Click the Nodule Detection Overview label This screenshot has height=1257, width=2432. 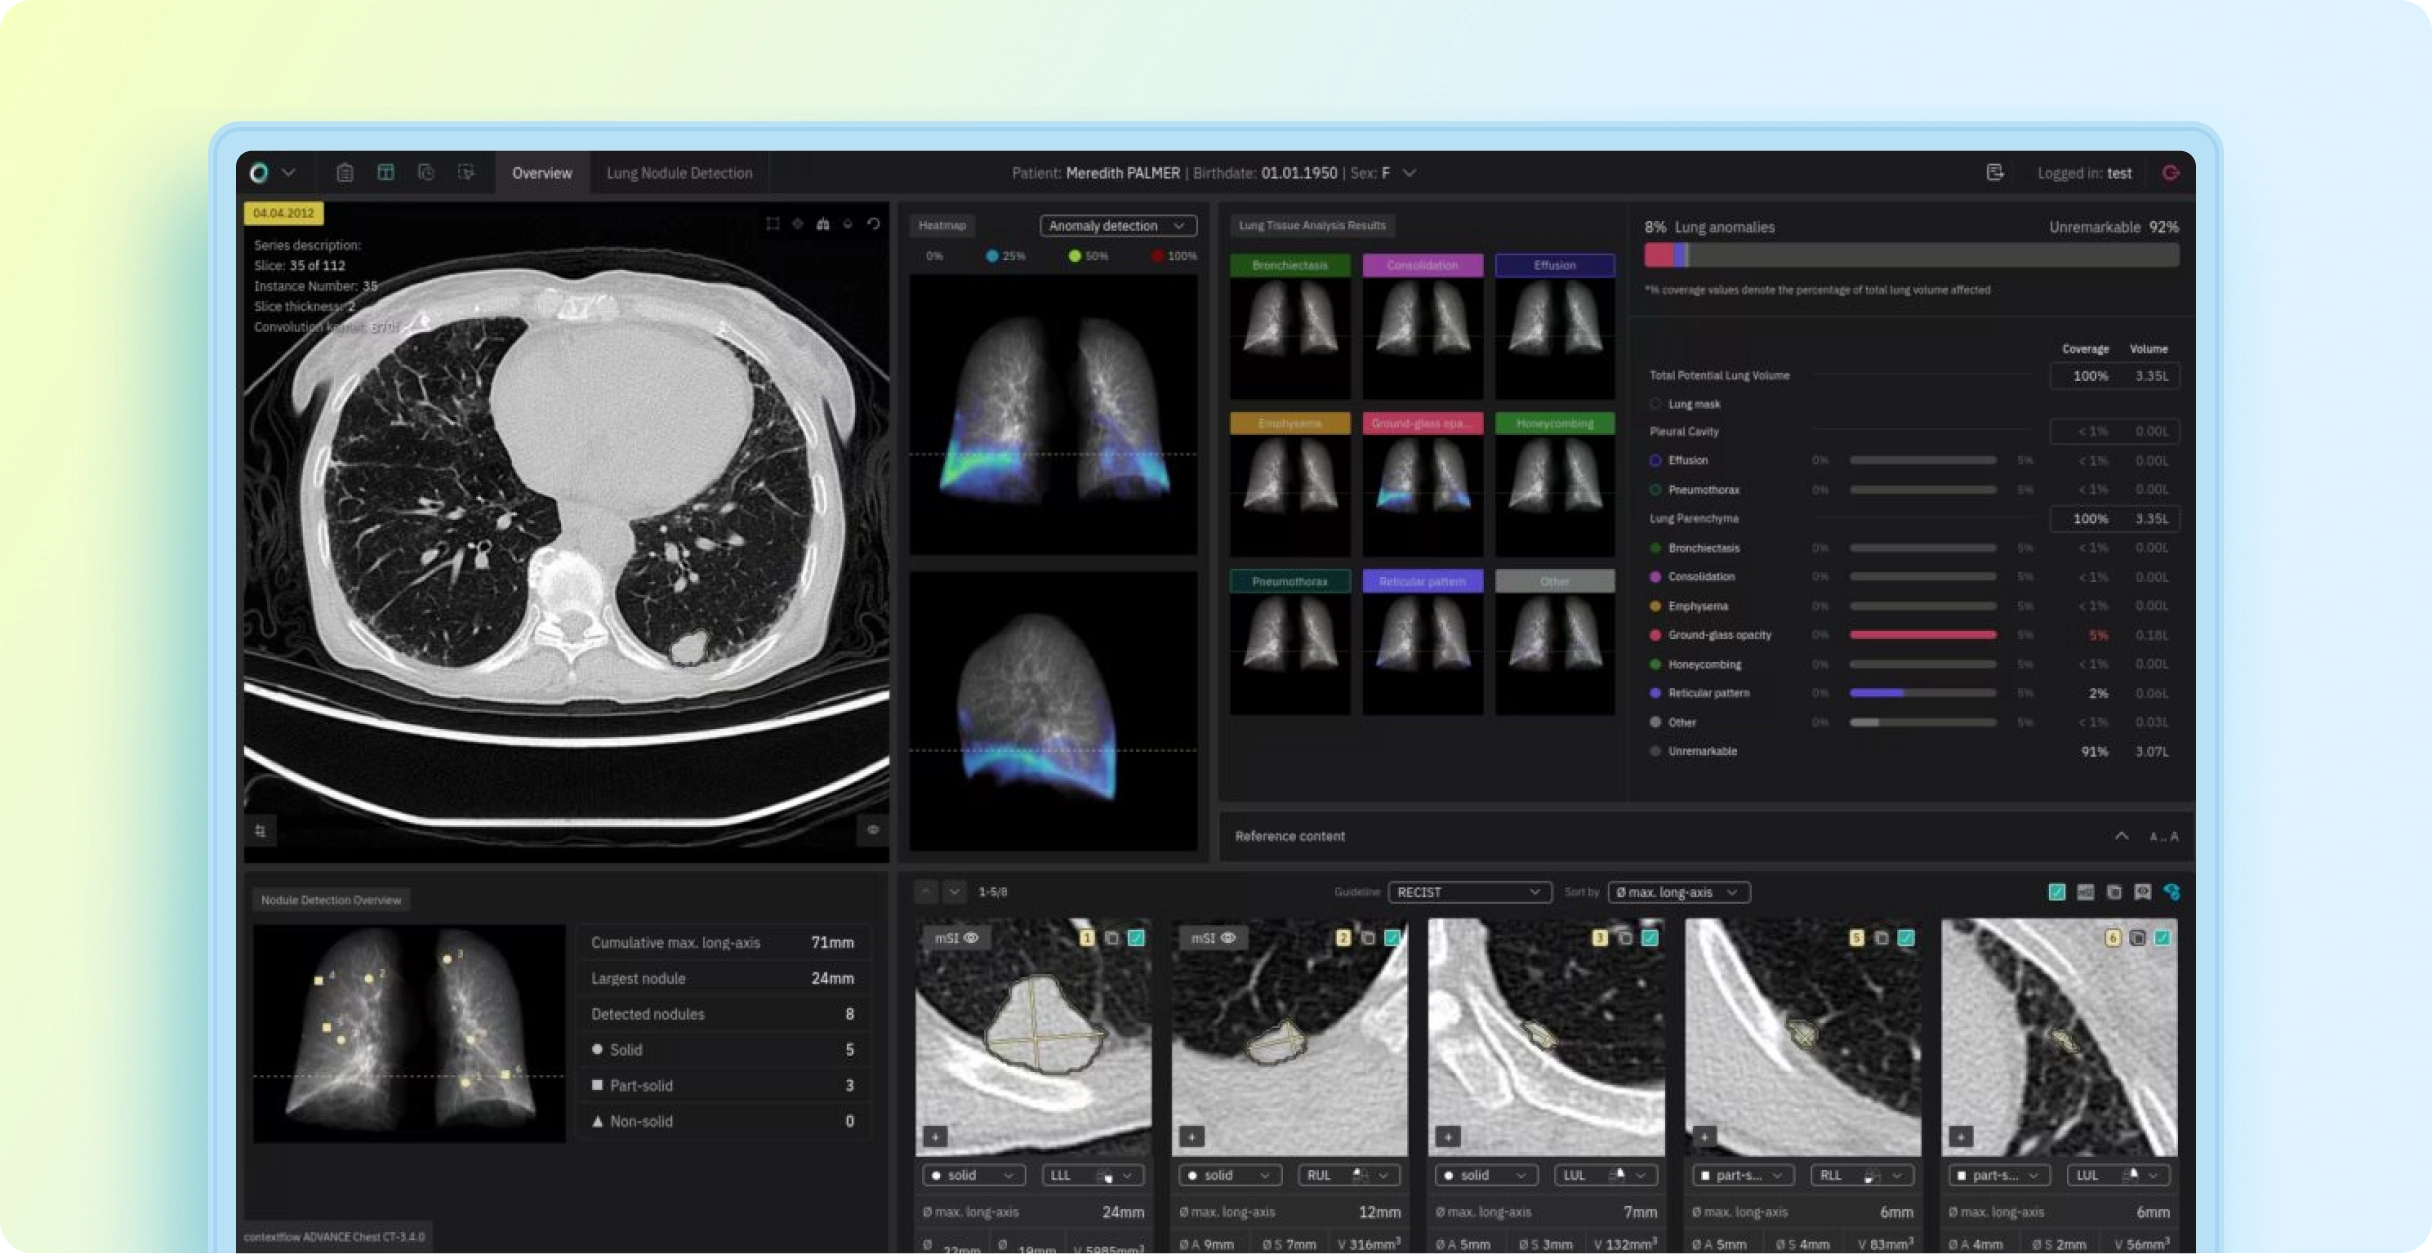click(331, 900)
